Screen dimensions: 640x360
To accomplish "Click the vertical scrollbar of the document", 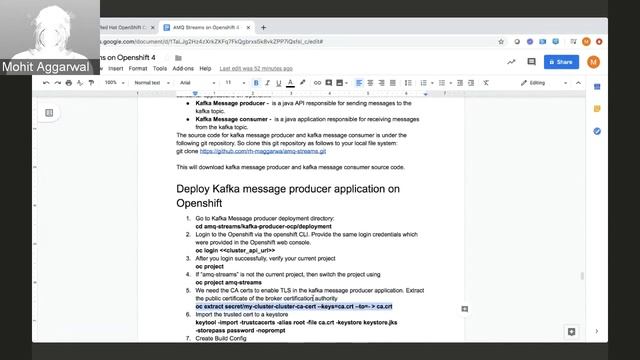I will pyautogui.click(x=582, y=276).
